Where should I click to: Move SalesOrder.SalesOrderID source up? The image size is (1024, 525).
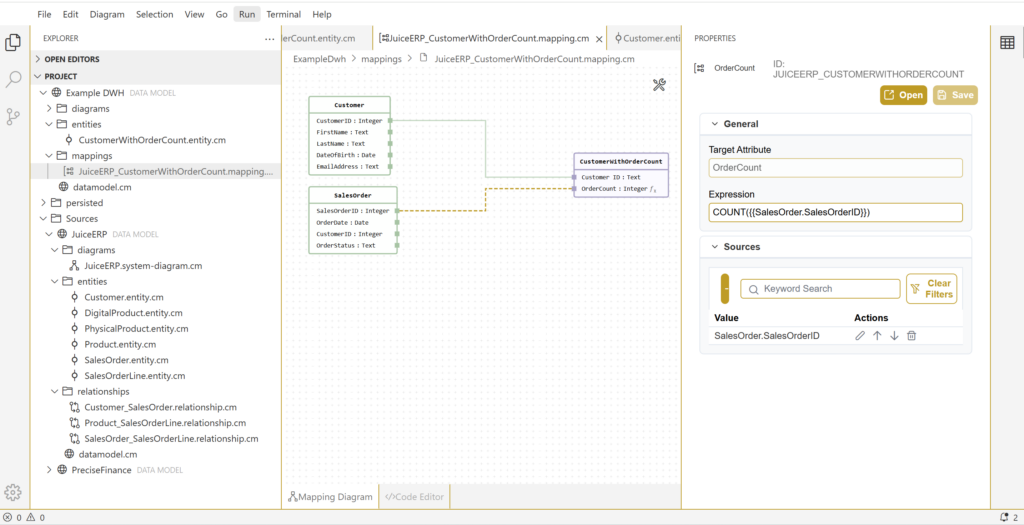click(877, 336)
